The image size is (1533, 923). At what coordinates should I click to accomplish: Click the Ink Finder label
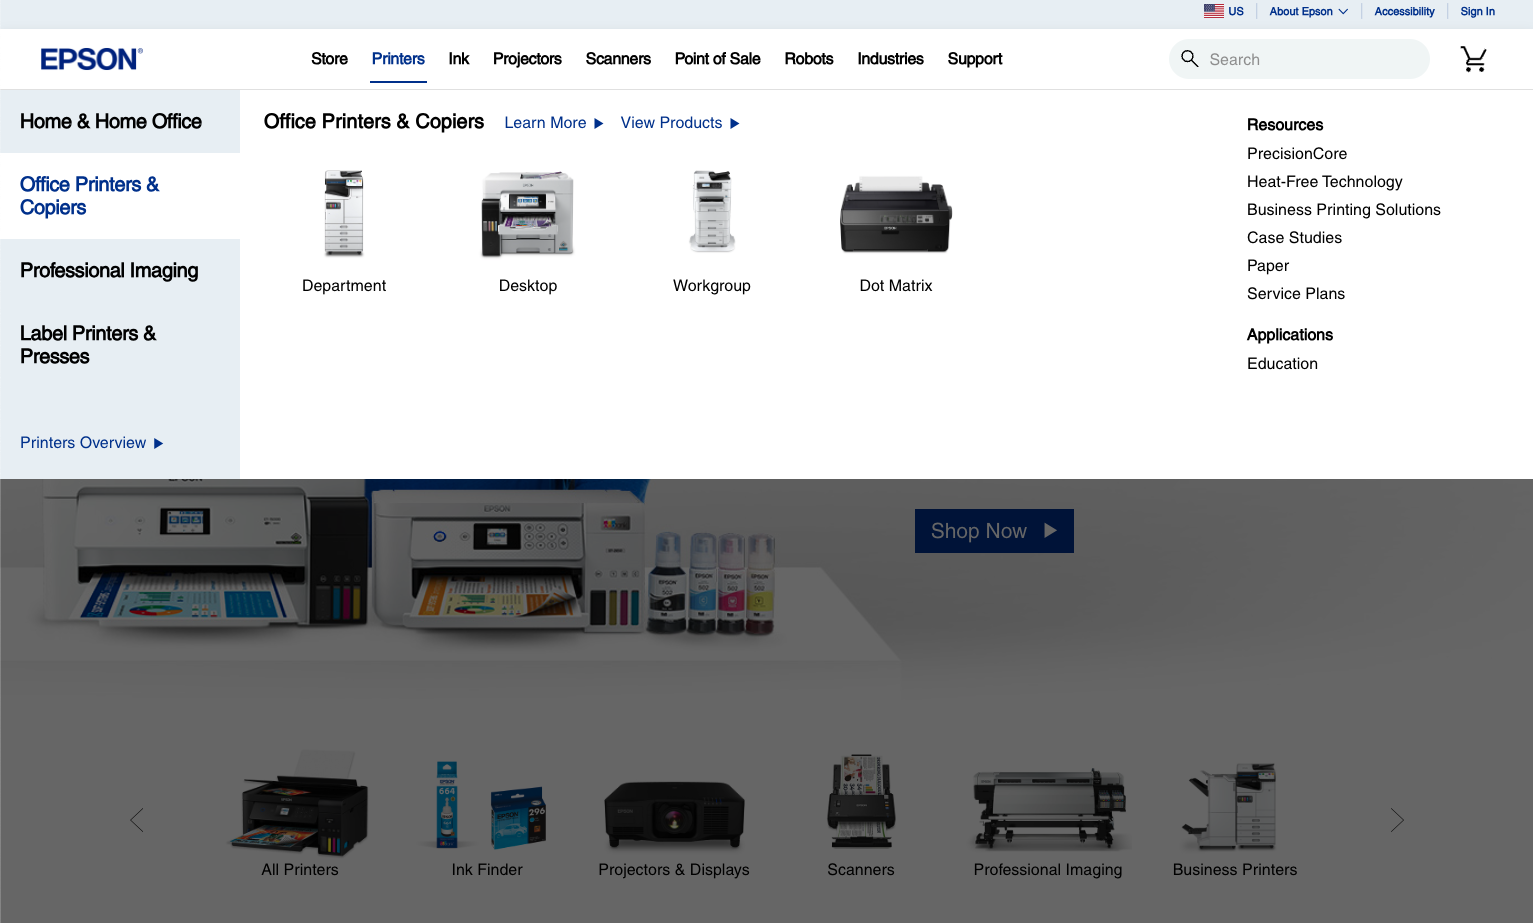pos(487,870)
